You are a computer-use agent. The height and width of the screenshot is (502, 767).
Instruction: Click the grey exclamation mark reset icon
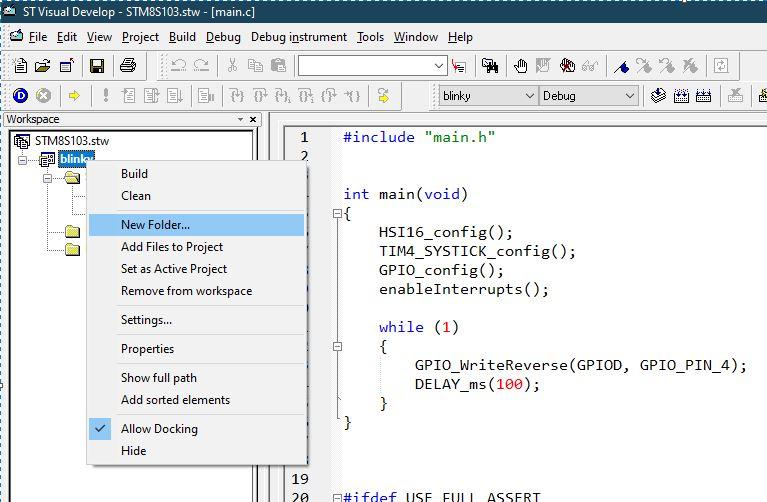pyautogui.click(x=105, y=95)
